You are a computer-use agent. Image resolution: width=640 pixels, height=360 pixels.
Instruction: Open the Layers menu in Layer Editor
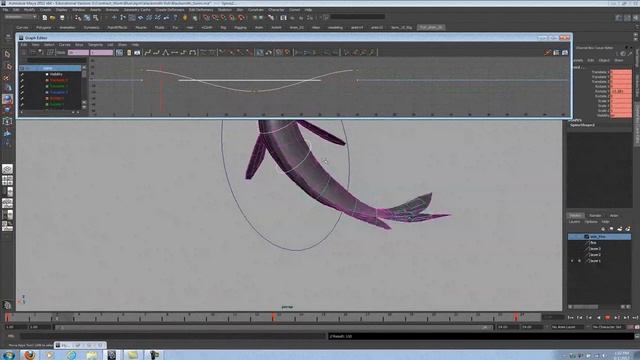[574, 222]
